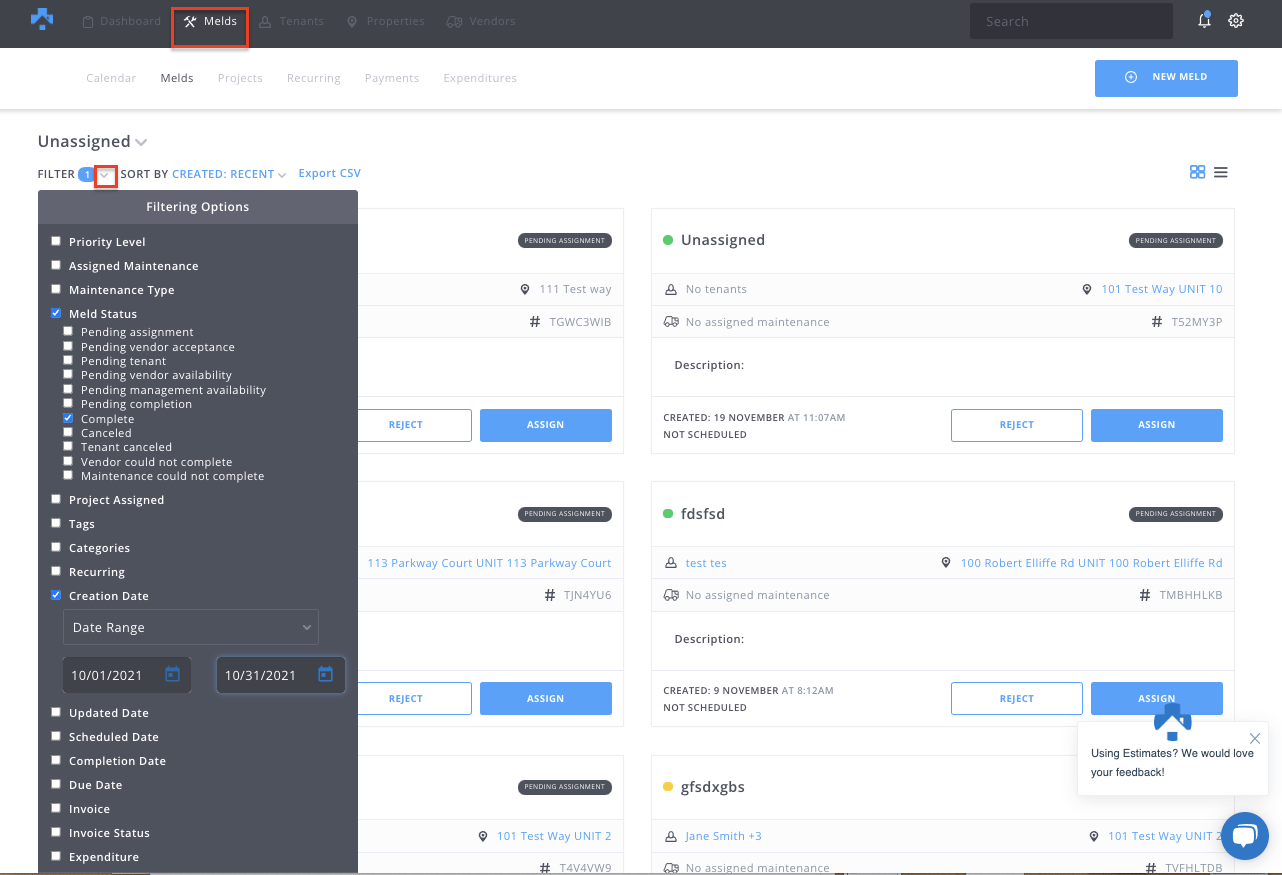1282x875 pixels.
Task: Close the Estimates feedback popup
Action: tap(1255, 739)
